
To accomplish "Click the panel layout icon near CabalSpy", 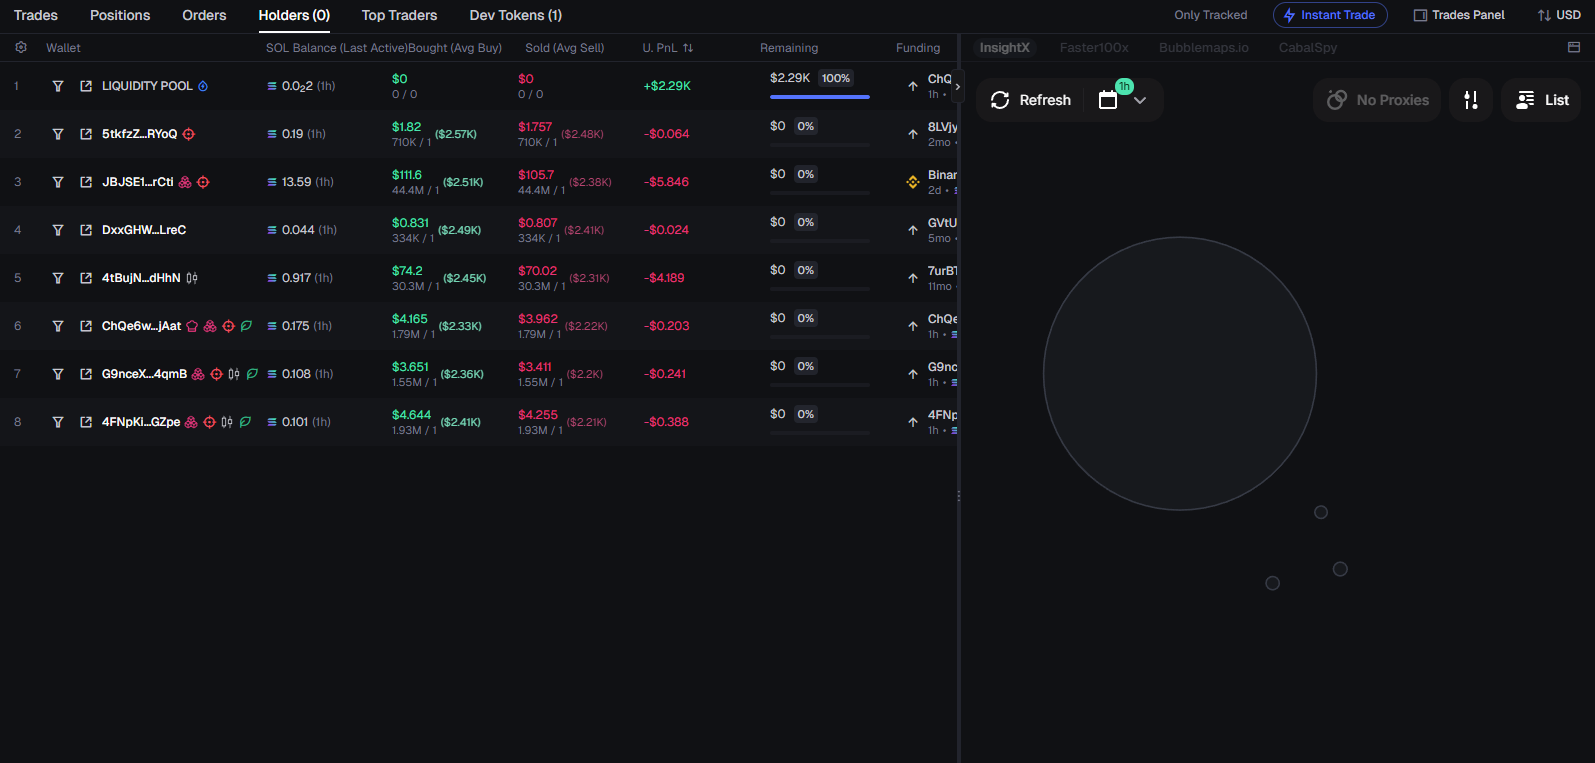I will 1574,48.
